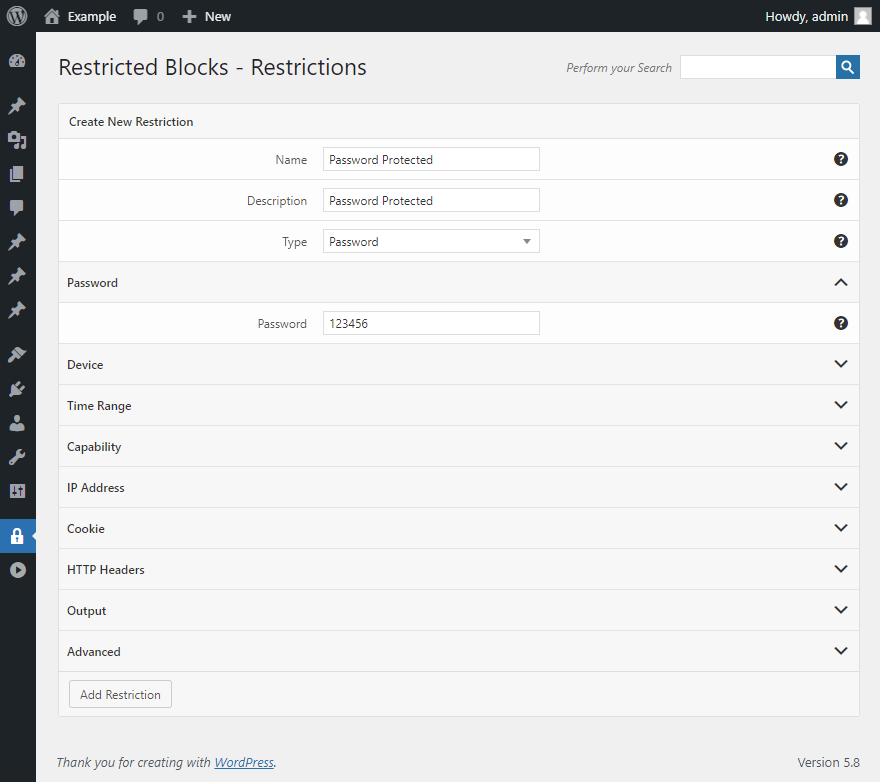Expand the IP Address section
This screenshot has height=782, width=880.
[x=459, y=487]
